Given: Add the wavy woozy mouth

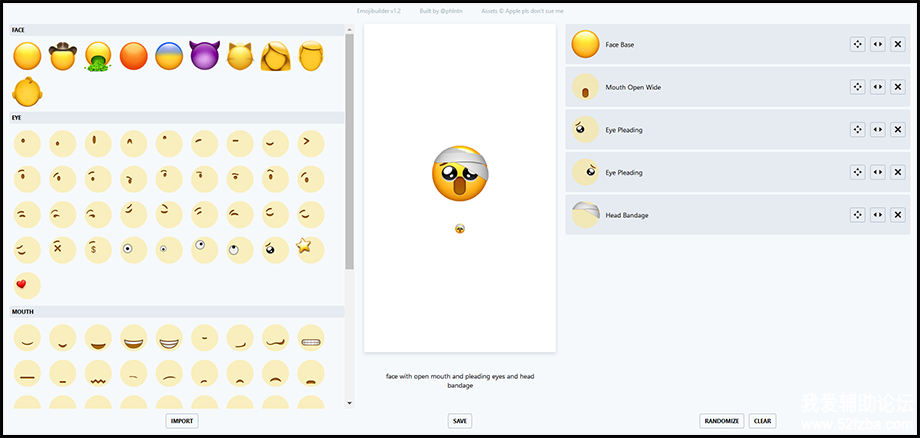Looking at the screenshot, I should click(275, 338).
